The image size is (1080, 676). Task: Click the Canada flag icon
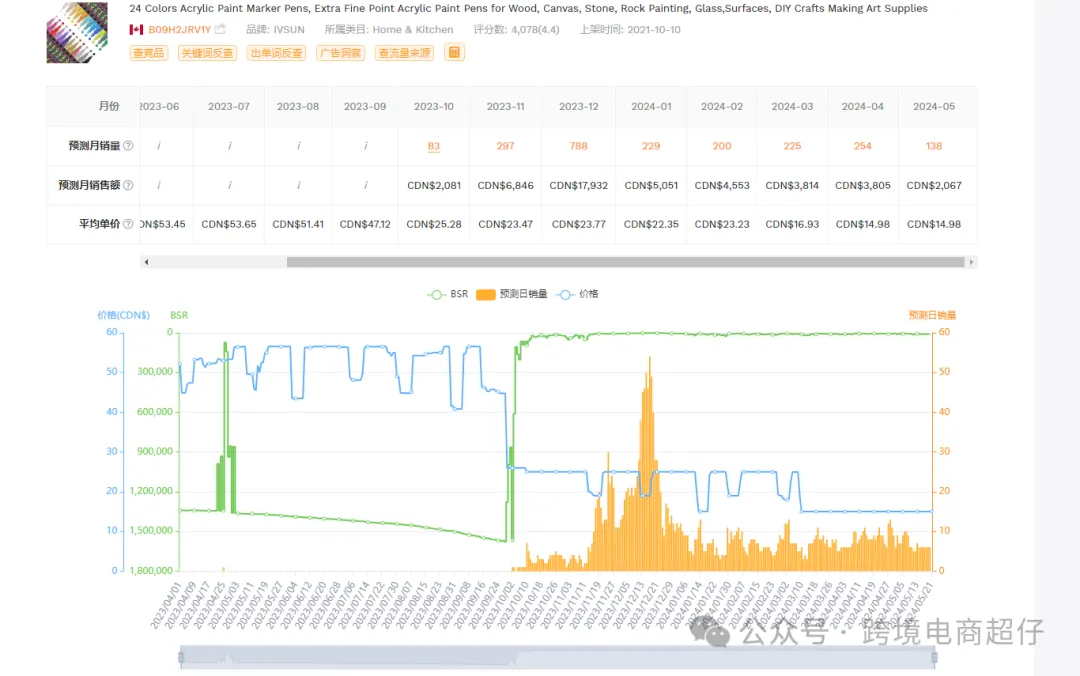(x=136, y=30)
